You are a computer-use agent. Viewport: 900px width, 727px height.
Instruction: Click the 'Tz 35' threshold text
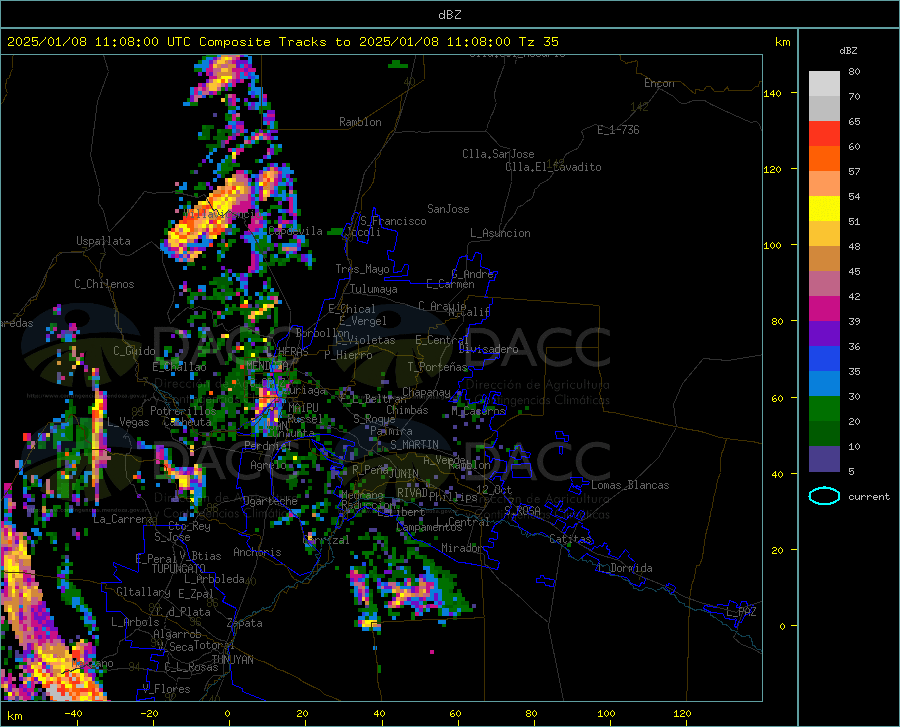coord(538,42)
